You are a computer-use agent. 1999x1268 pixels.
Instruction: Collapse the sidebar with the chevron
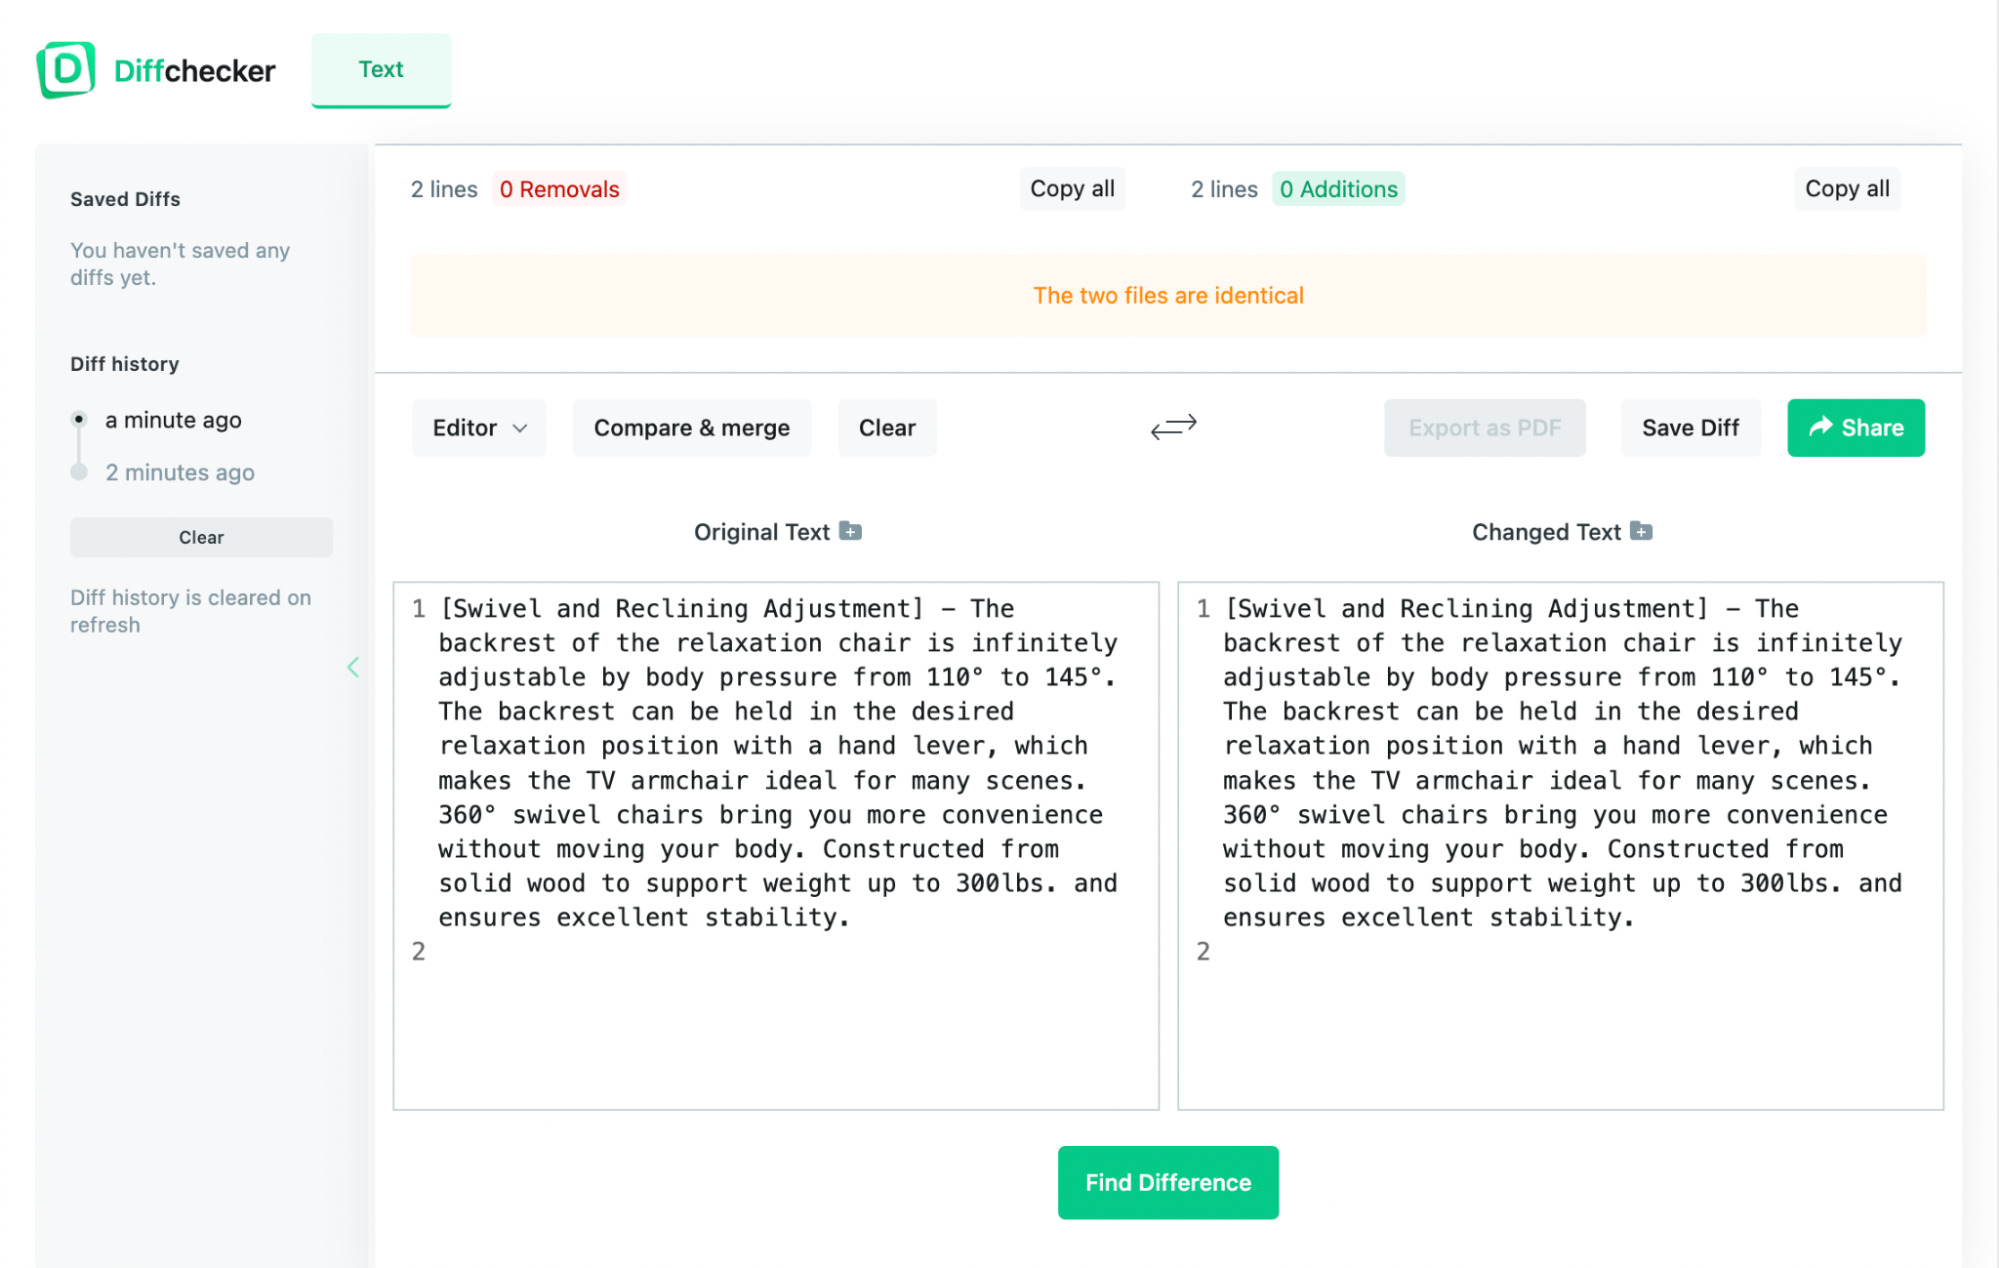352,667
